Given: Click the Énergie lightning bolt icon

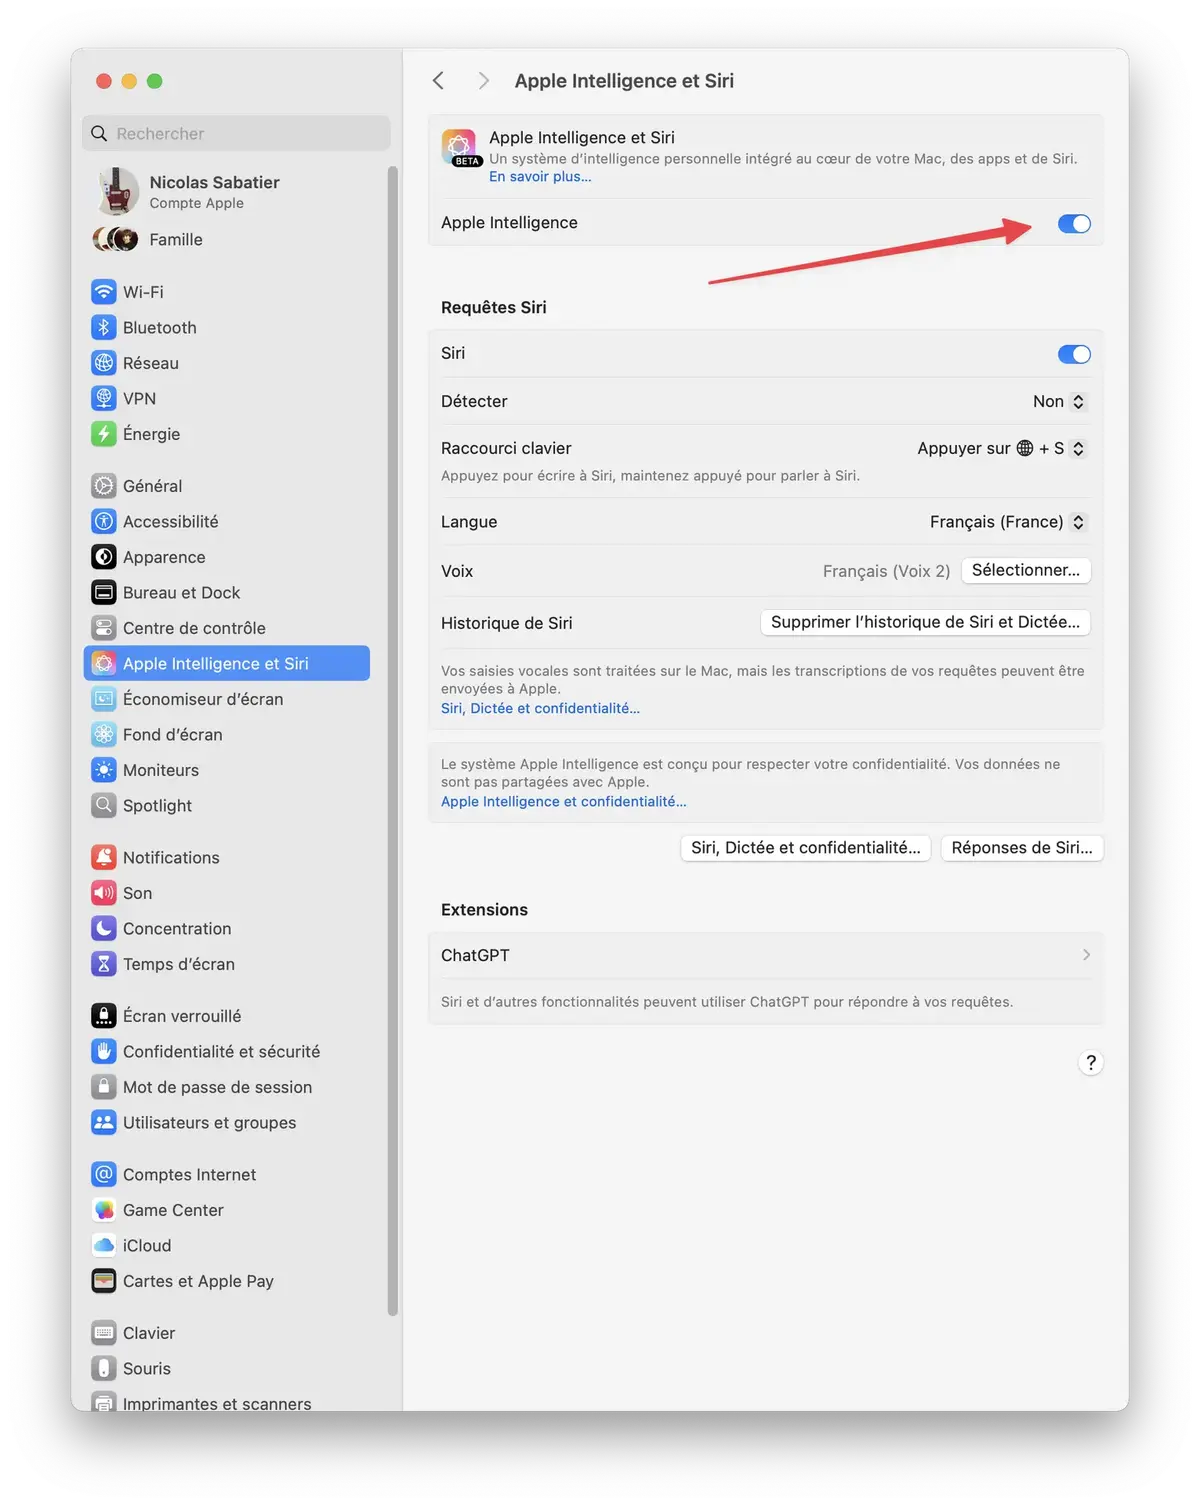Looking at the screenshot, I should [105, 434].
